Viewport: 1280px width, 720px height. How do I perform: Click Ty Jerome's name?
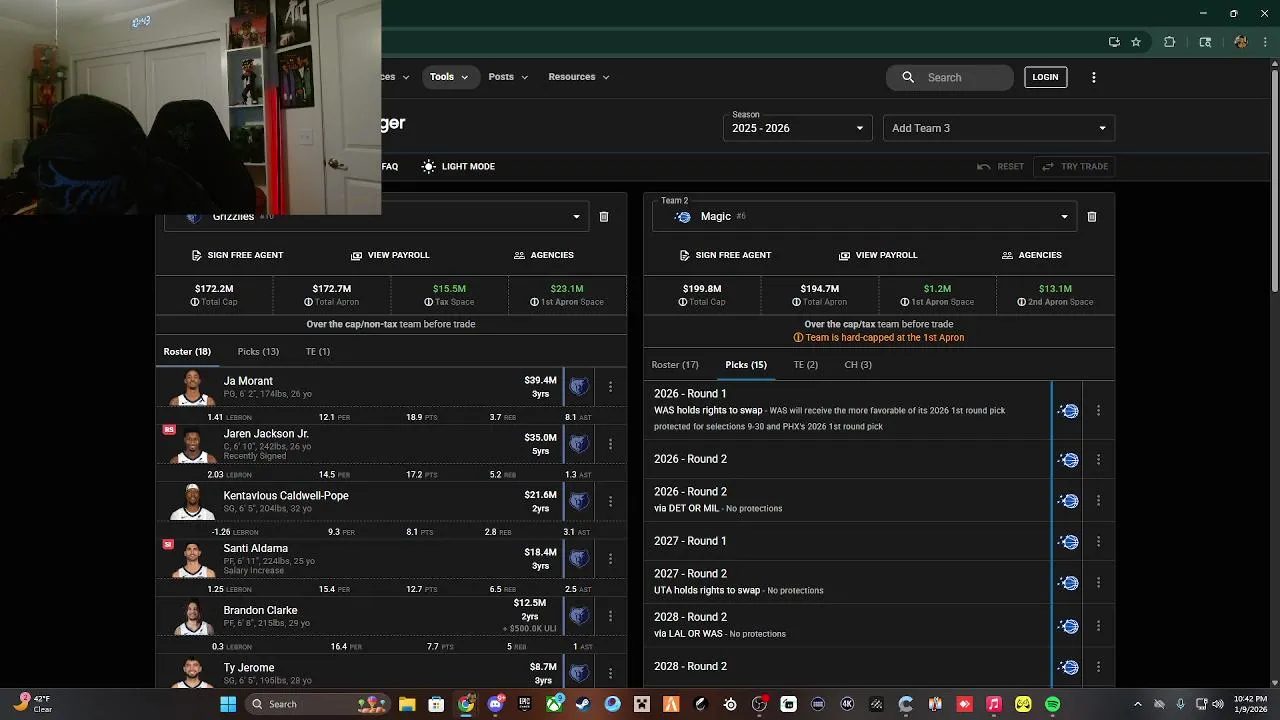249,668
